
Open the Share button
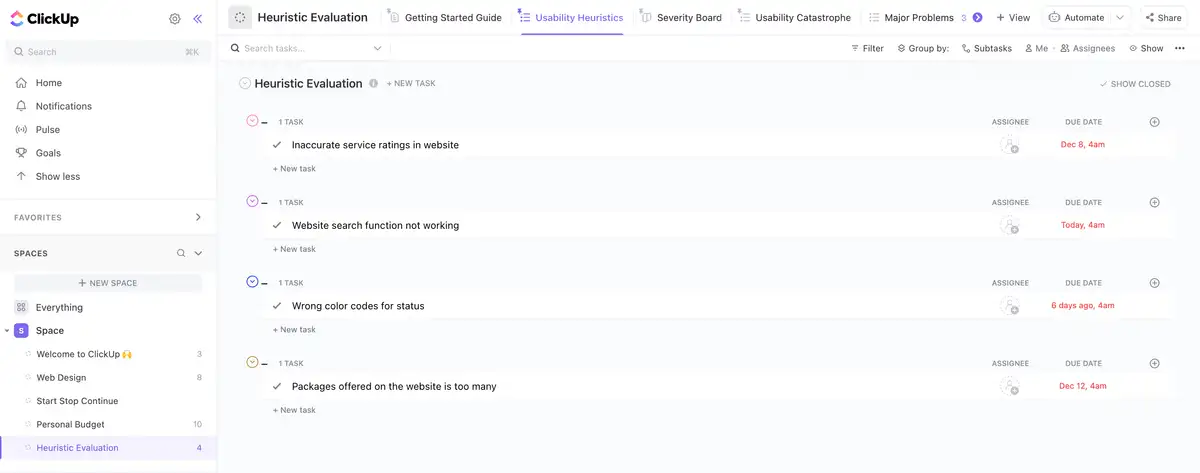(x=1162, y=17)
